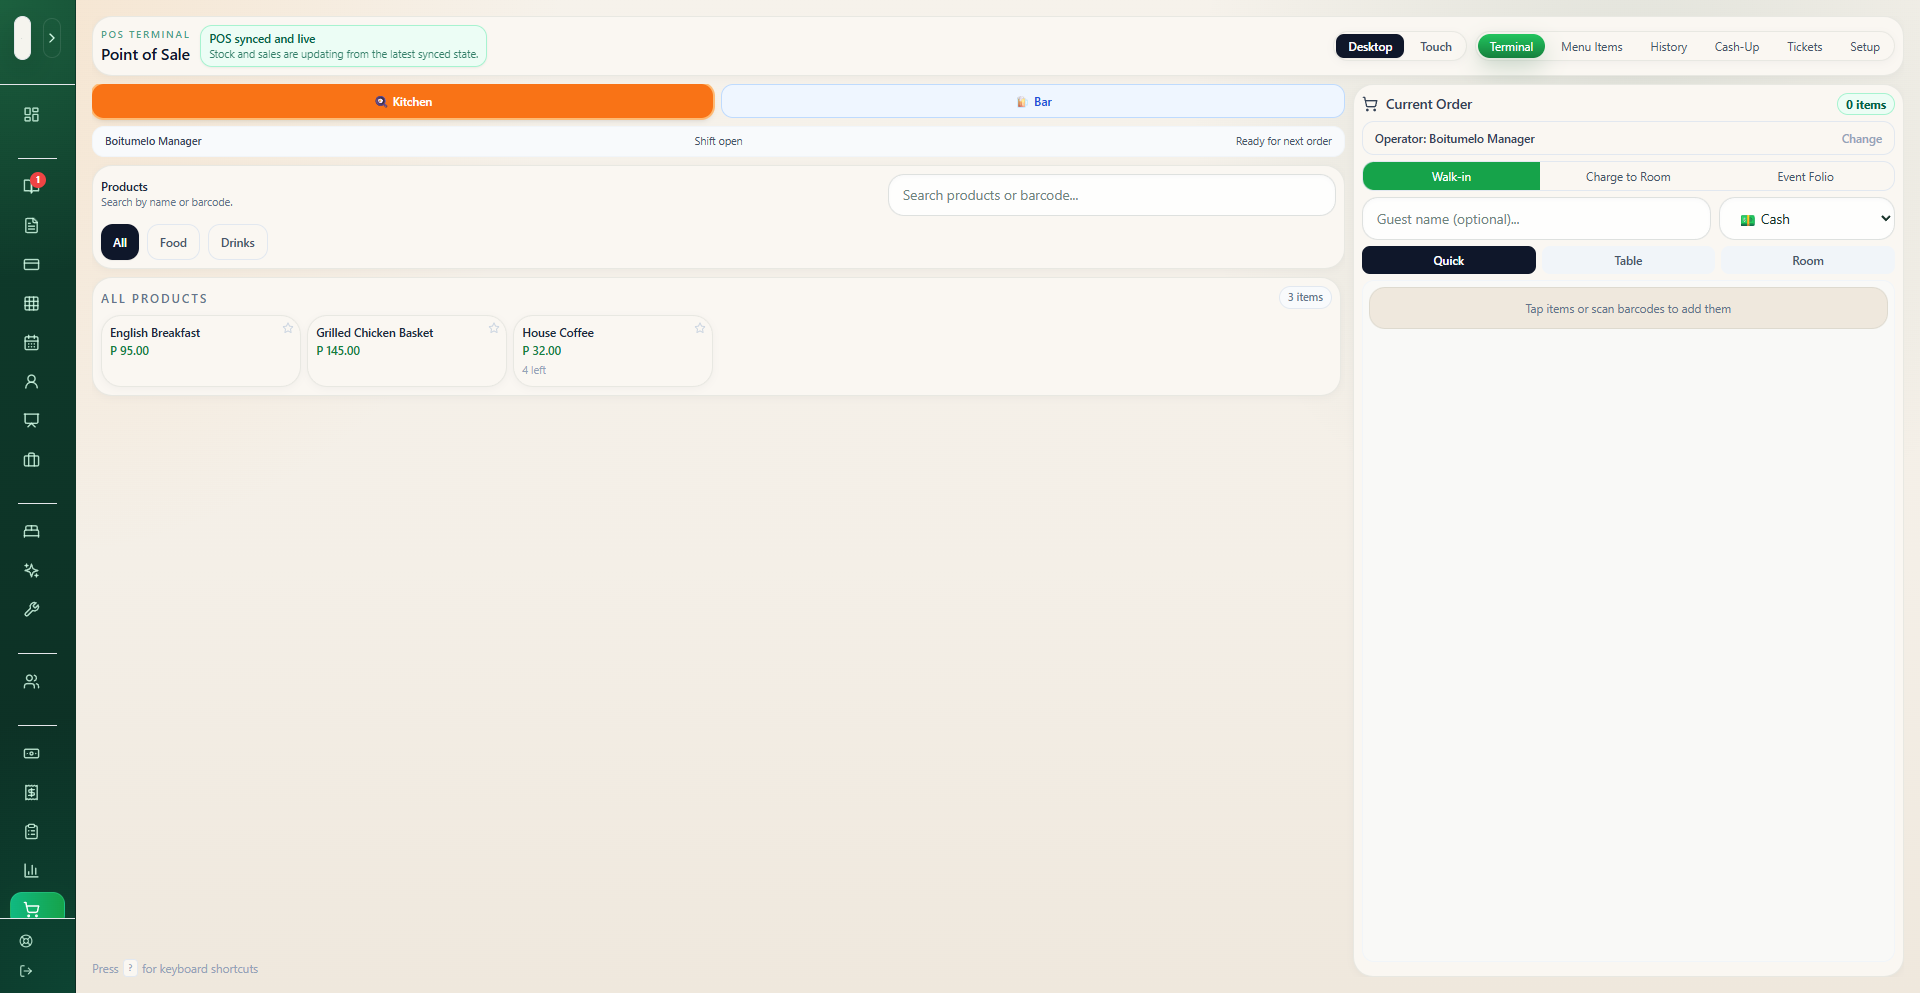Image resolution: width=1920 pixels, height=993 pixels.
Task: Open the sparkles icon in sidebar
Action: click(x=31, y=571)
